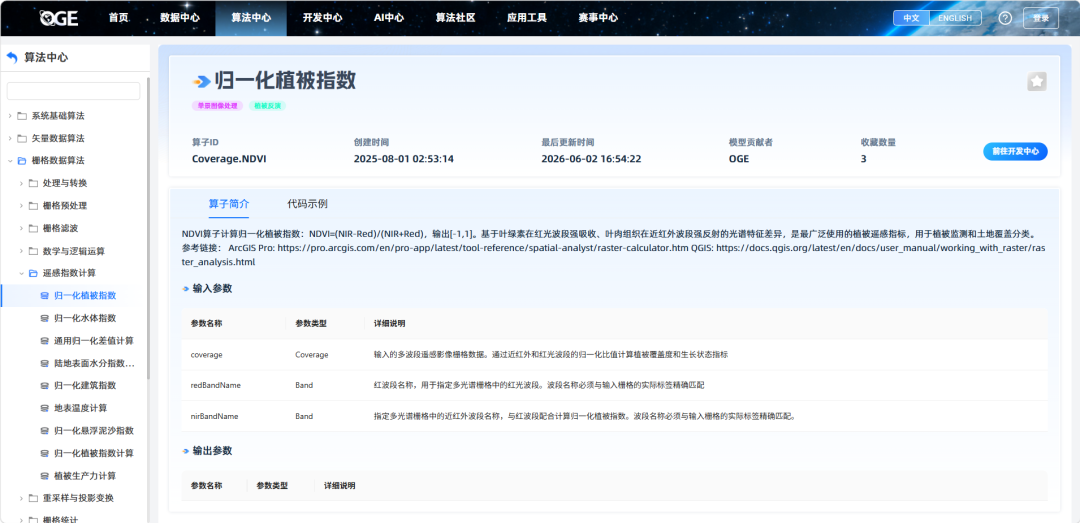Click the icon next to 陆地表面水分指数
The height and width of the screenshot is (523, 1080).
point(45,363)
